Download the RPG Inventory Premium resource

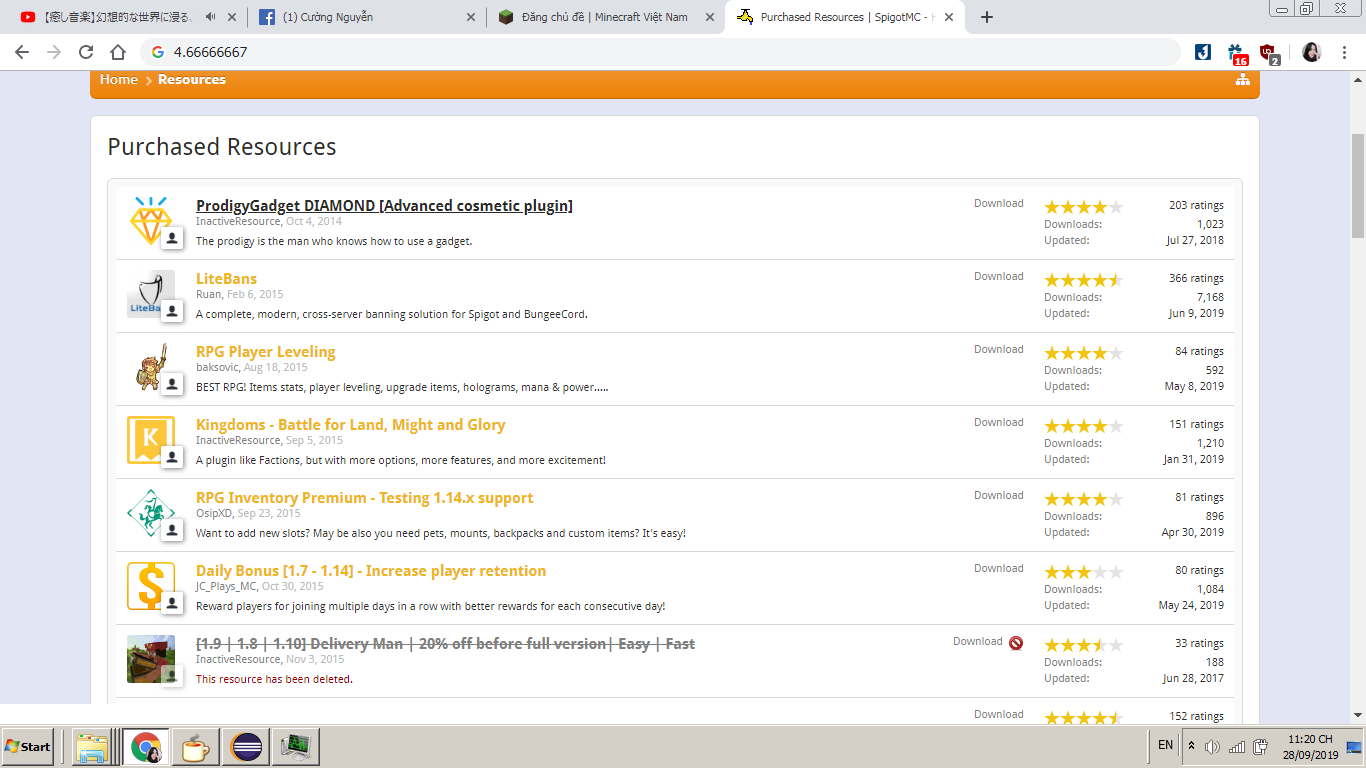(999, 495)
